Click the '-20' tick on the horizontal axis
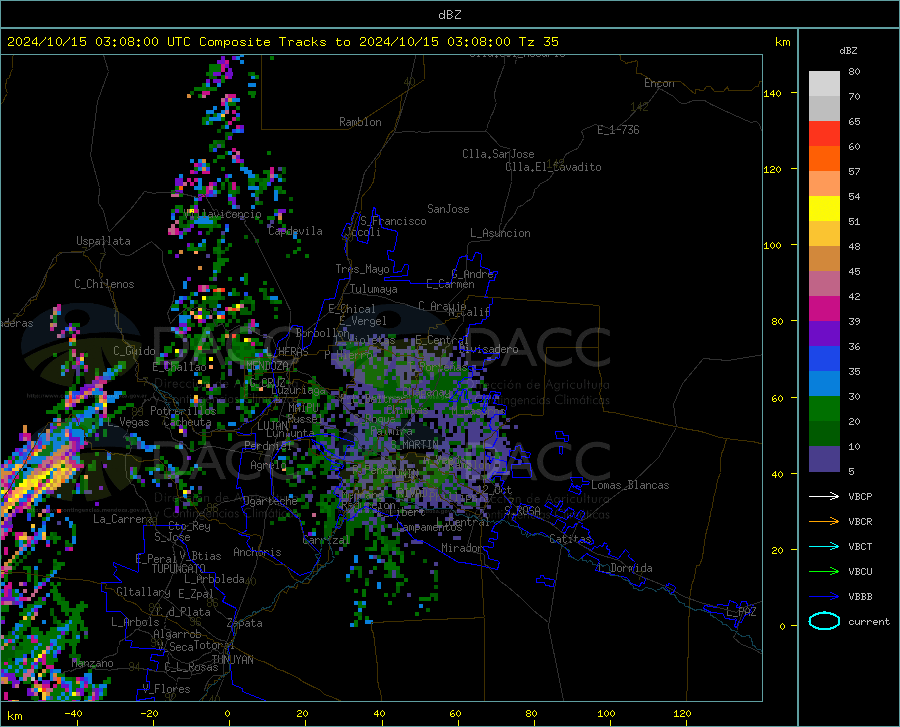 [149, 713]
